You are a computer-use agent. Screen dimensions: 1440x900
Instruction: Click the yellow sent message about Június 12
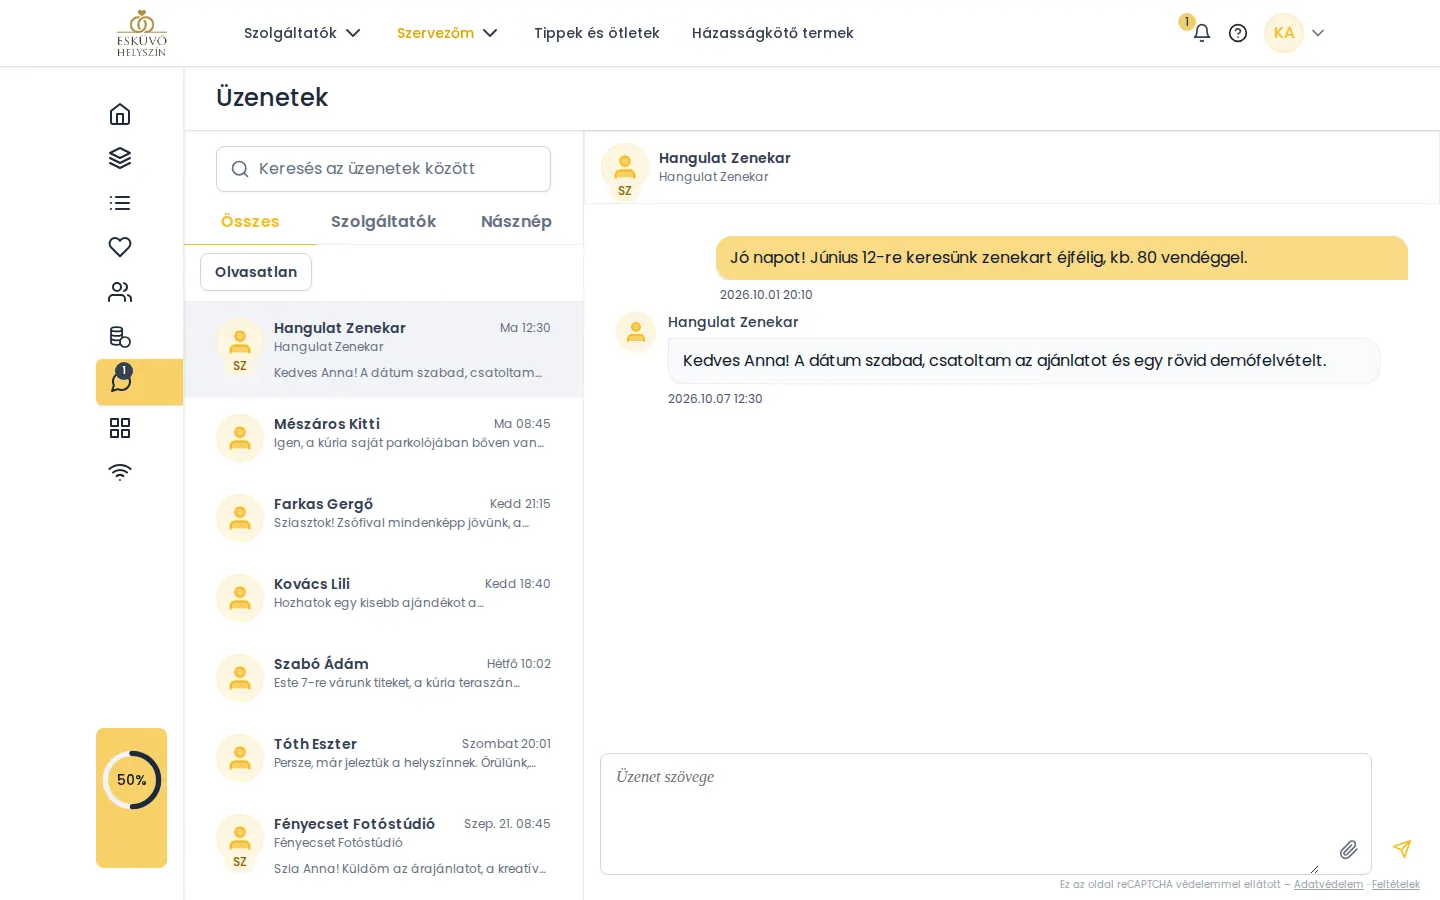1062,258
